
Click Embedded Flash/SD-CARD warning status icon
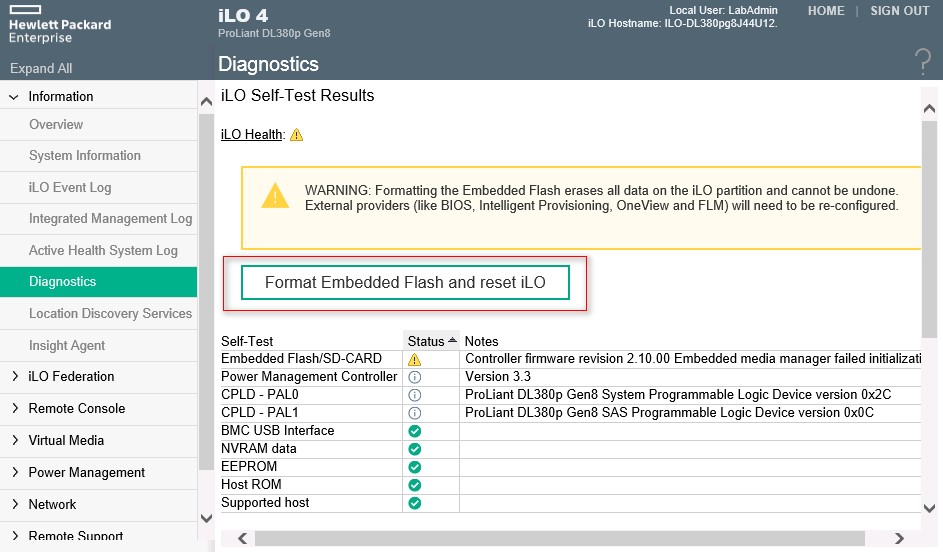(x=414, y=359)
